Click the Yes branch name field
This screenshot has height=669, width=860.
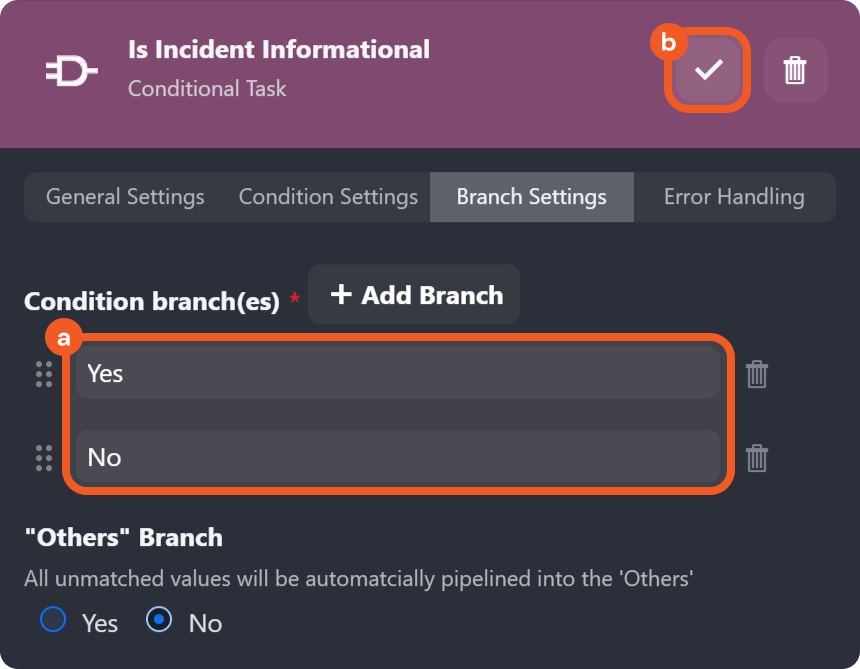pyautogui.click(x=397, y=374)
